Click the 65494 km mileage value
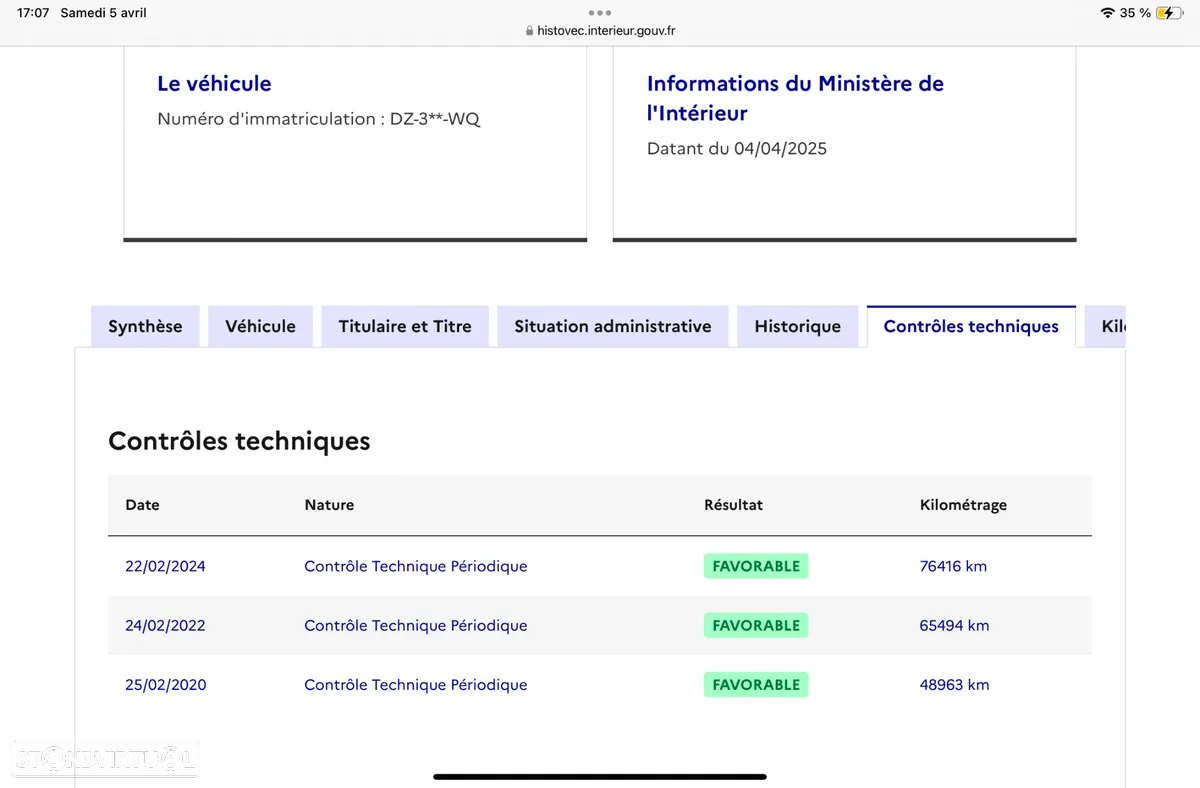The image size is (1200, 788). 954,625
